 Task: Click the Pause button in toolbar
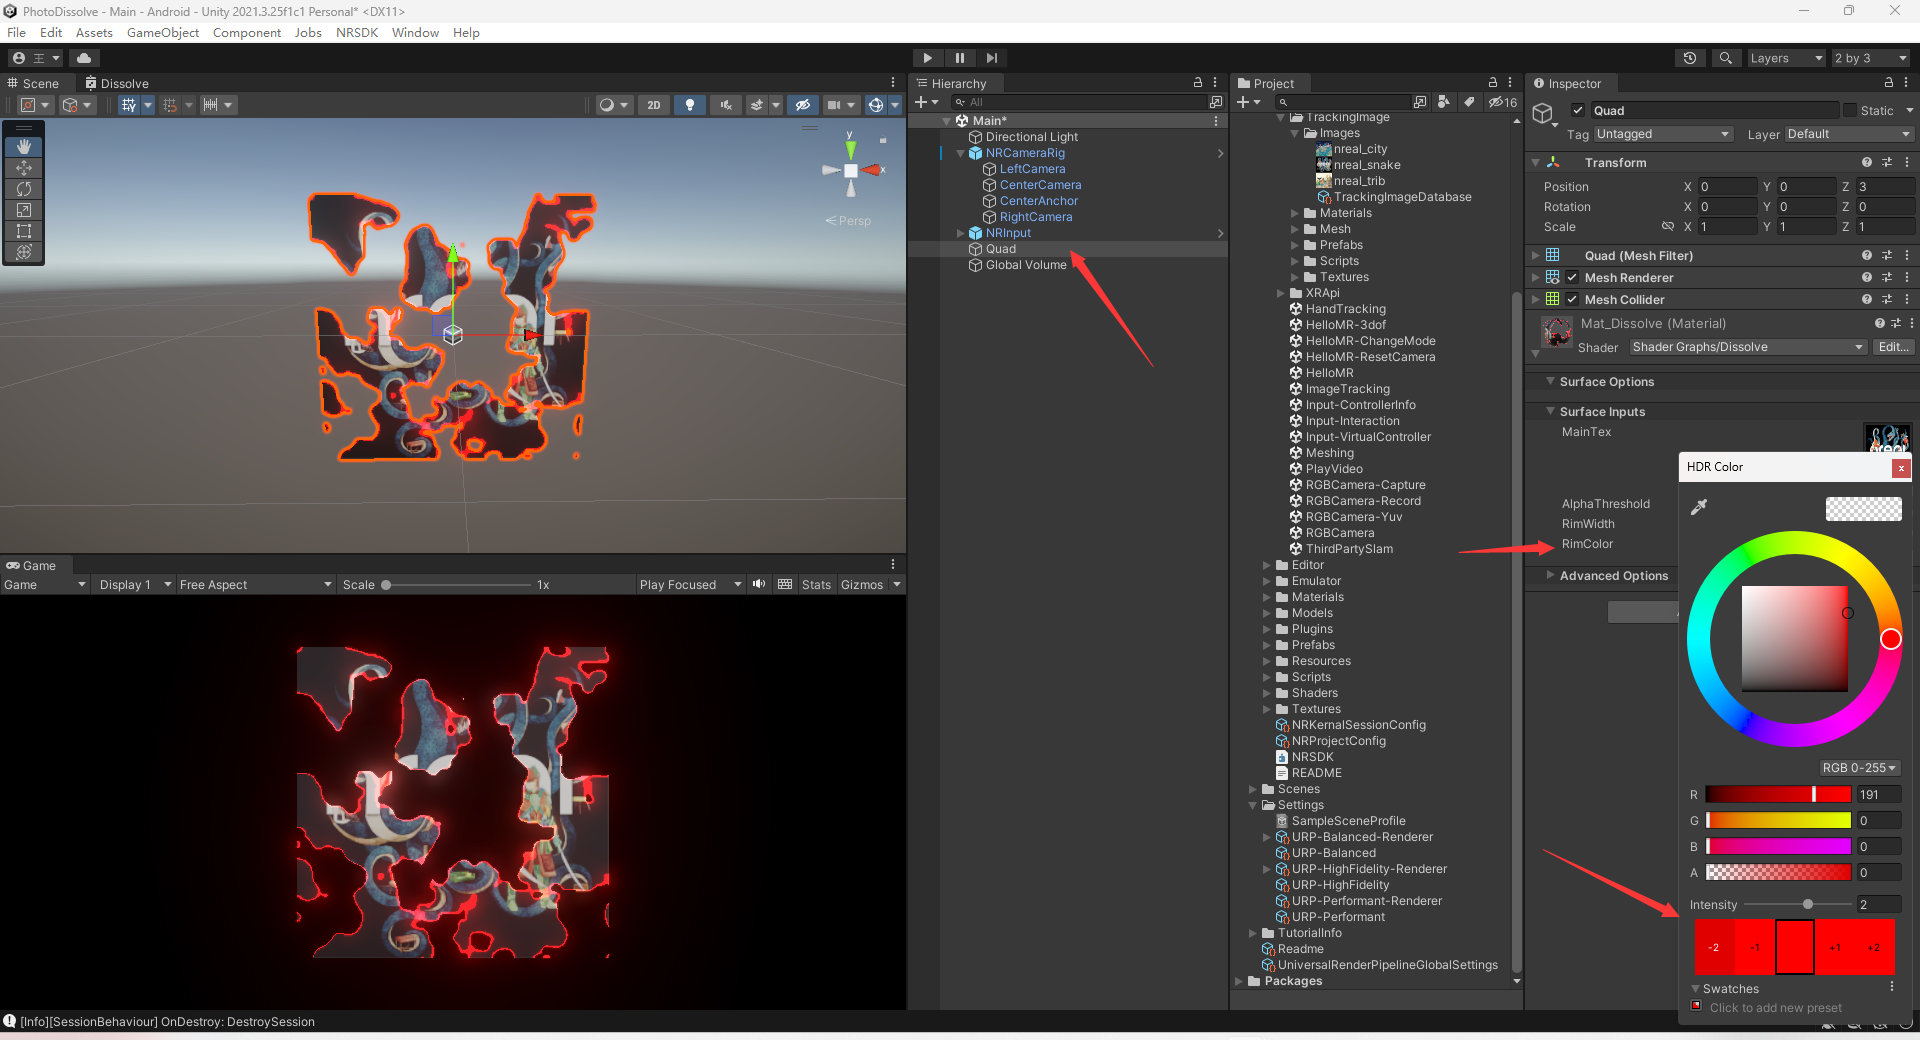point(959,58)
